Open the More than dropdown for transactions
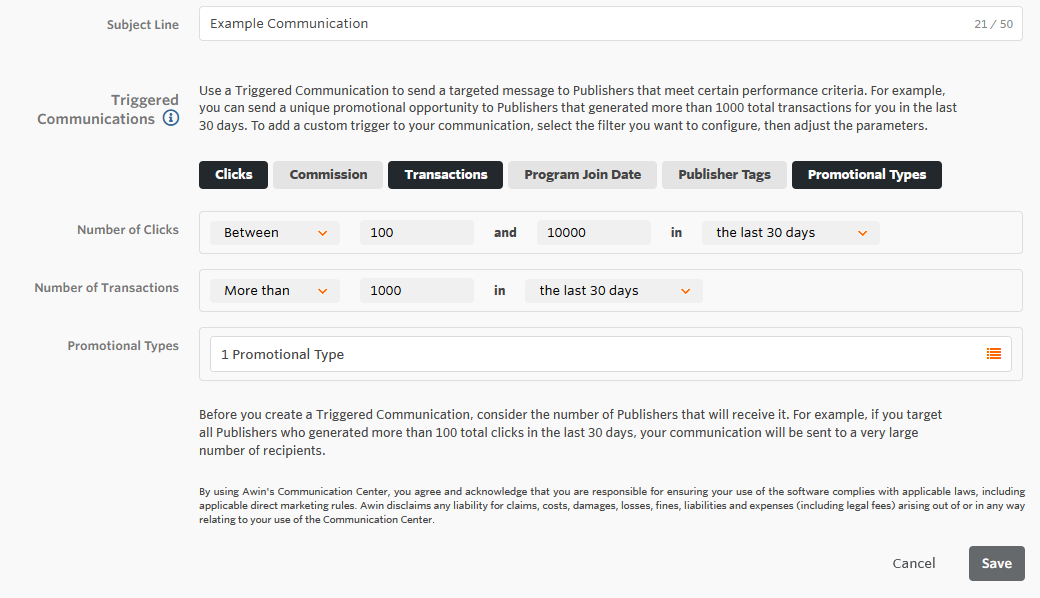 coord(274,290)
